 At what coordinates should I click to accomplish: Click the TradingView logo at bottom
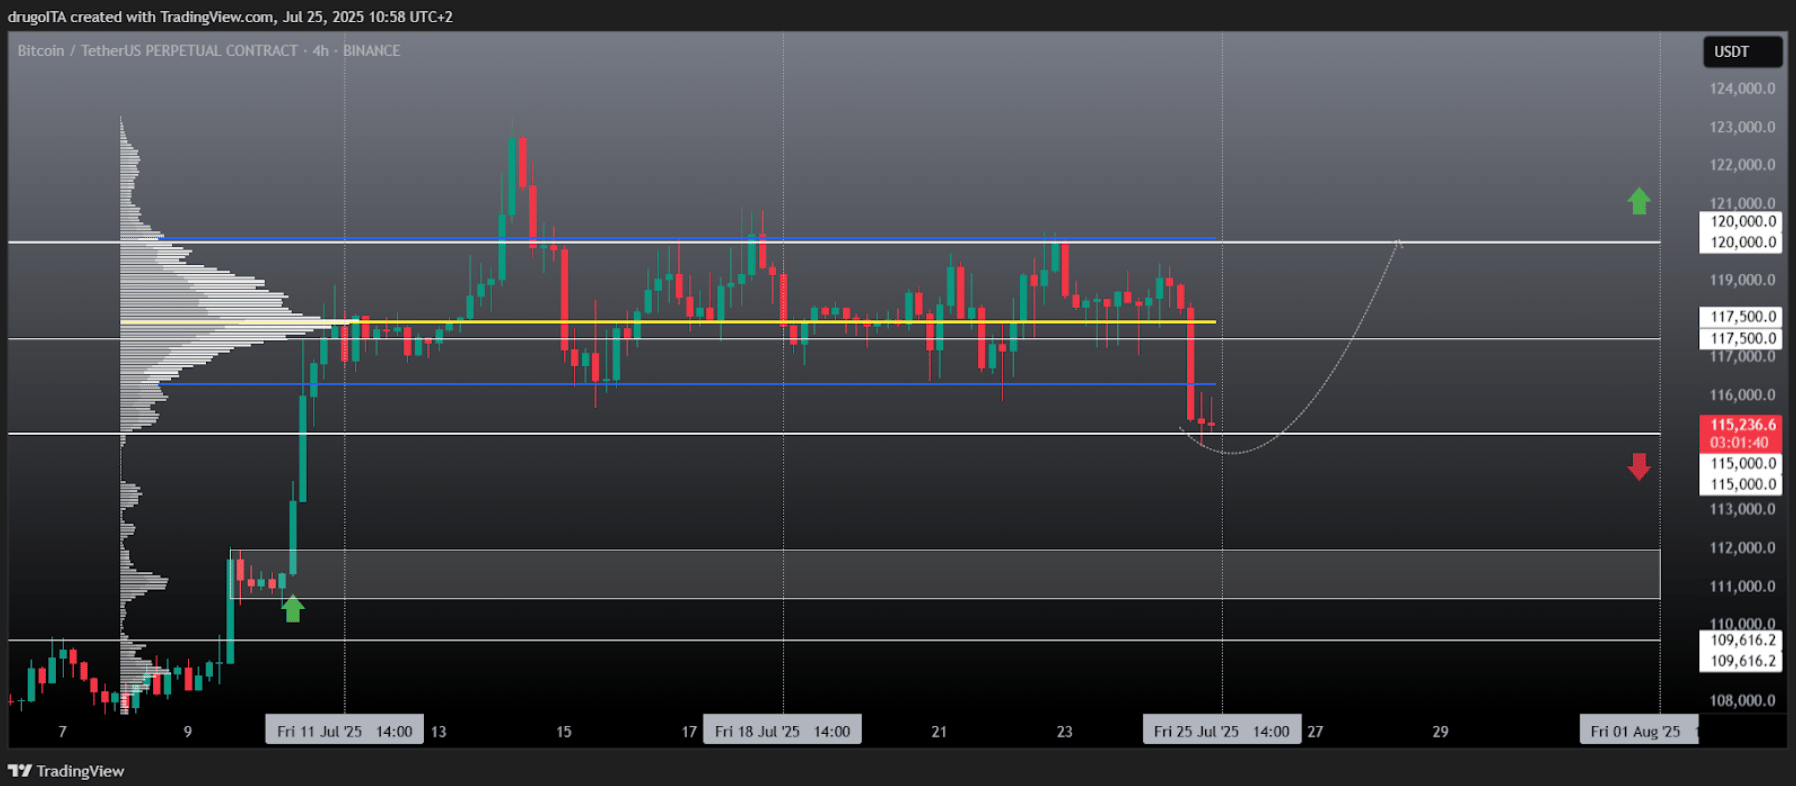coord(66,771)
